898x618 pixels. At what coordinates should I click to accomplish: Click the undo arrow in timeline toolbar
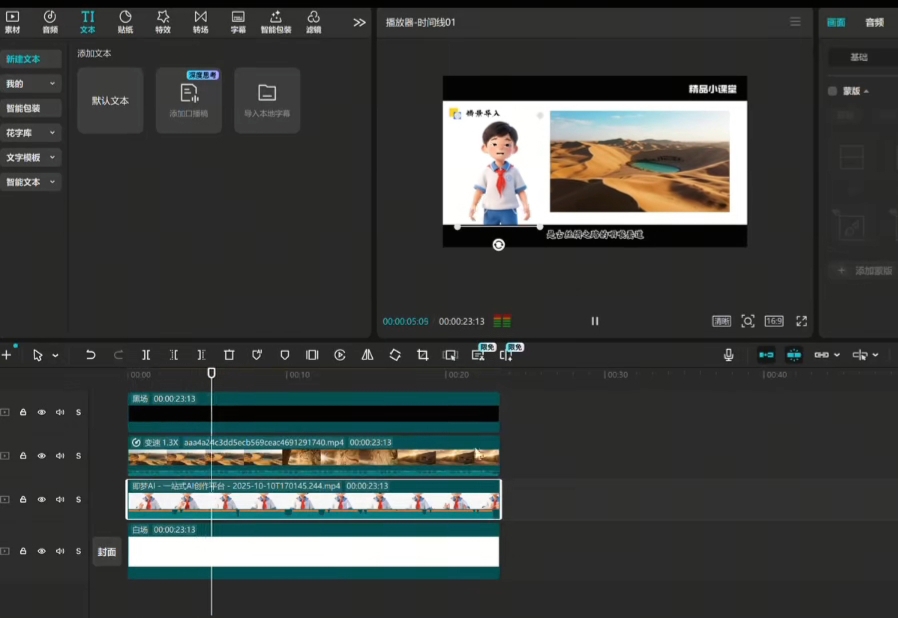tap(91, 355)
